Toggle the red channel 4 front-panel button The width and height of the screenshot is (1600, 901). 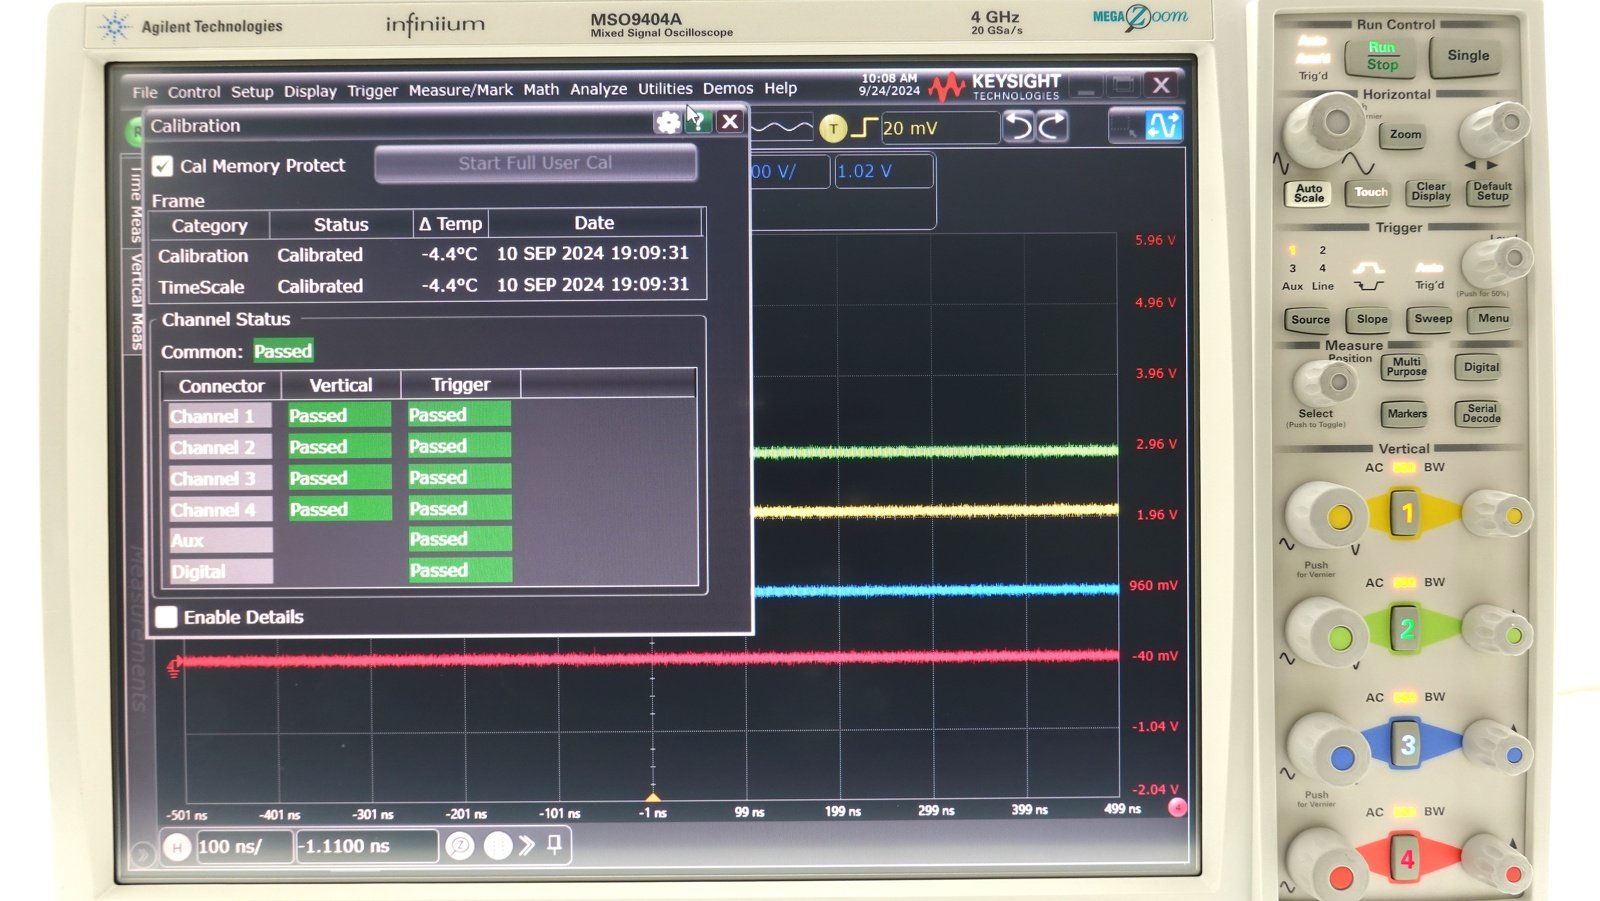click(x=1406, y=859)
